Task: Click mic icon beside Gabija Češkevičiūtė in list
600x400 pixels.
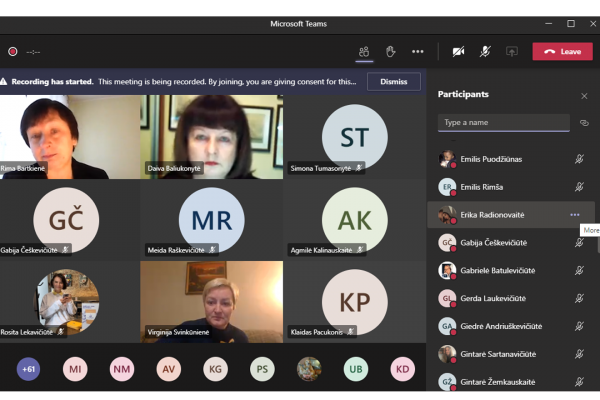Action: tap(579, 243)
